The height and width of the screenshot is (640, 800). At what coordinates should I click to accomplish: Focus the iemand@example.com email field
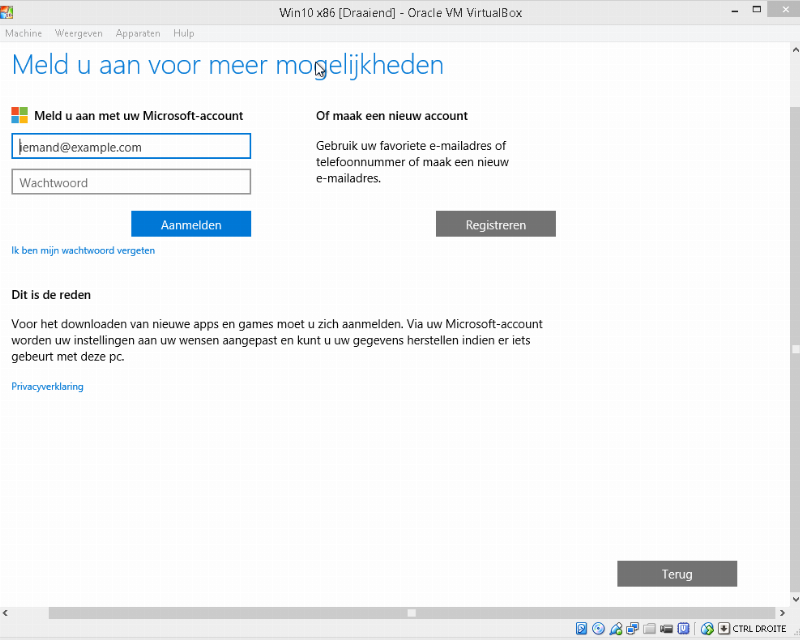tap(131, 146)
